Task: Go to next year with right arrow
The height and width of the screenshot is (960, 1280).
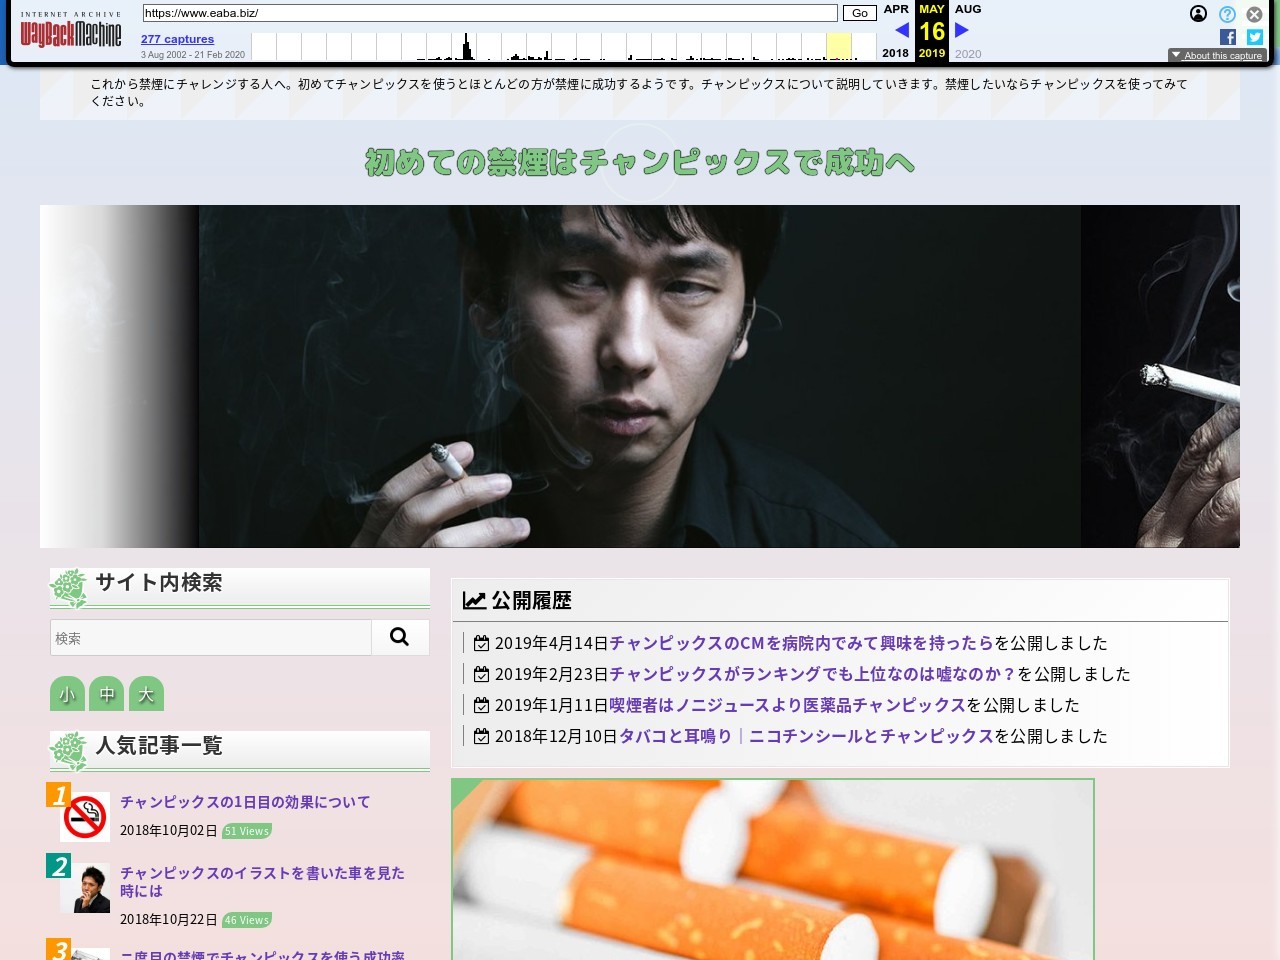Action: pyautogui.click(x=960, y=30)
